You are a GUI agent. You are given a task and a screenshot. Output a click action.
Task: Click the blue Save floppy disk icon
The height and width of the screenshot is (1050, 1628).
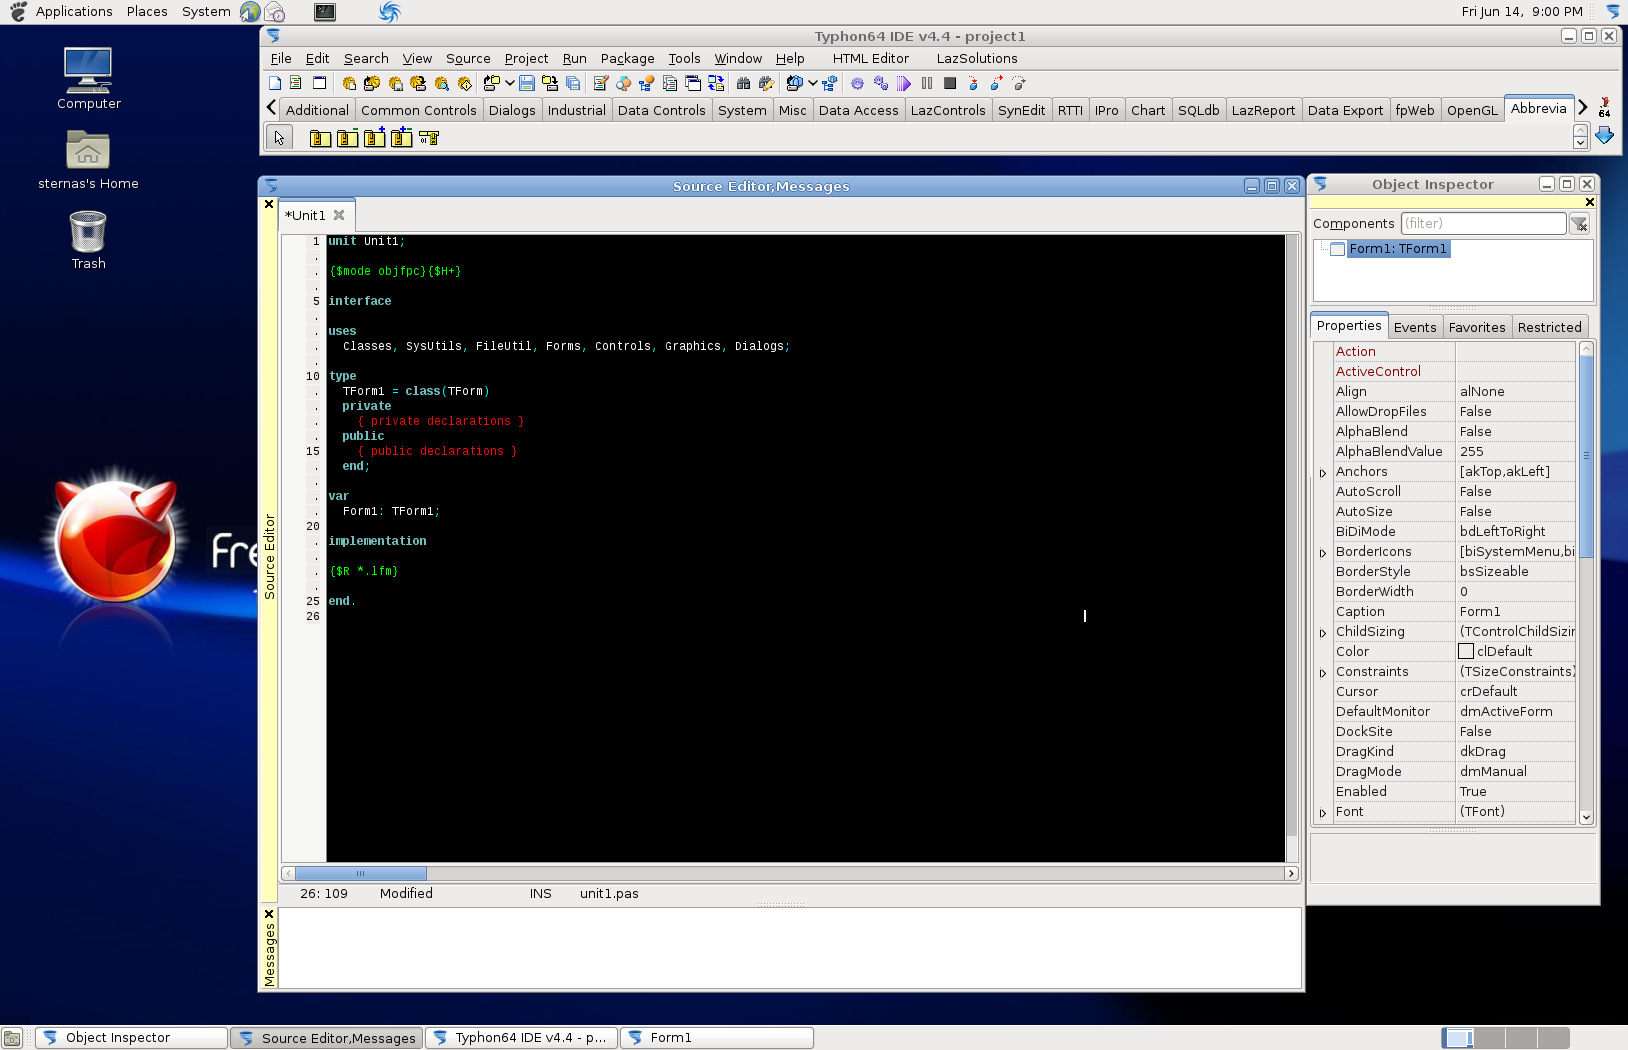click(x=526, y=83)
